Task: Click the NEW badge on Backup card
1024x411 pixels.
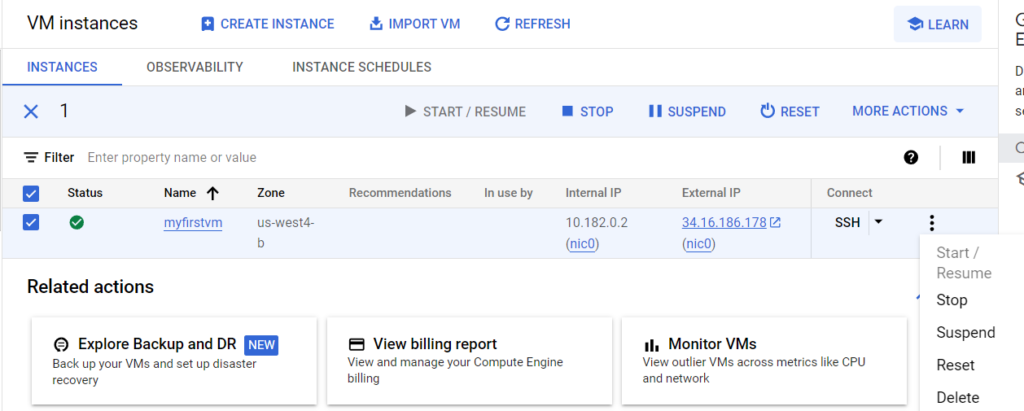Action: 261,344
